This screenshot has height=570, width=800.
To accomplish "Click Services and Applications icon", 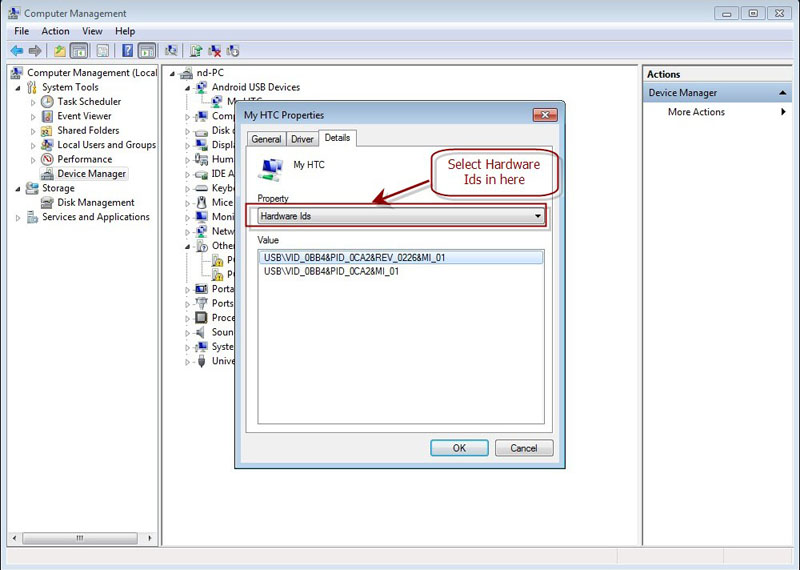I will pos(32,217).
